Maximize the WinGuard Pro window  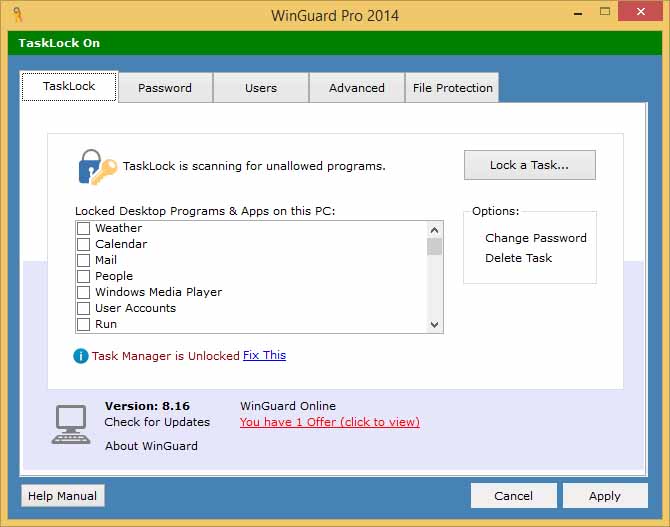click(605, 12)
